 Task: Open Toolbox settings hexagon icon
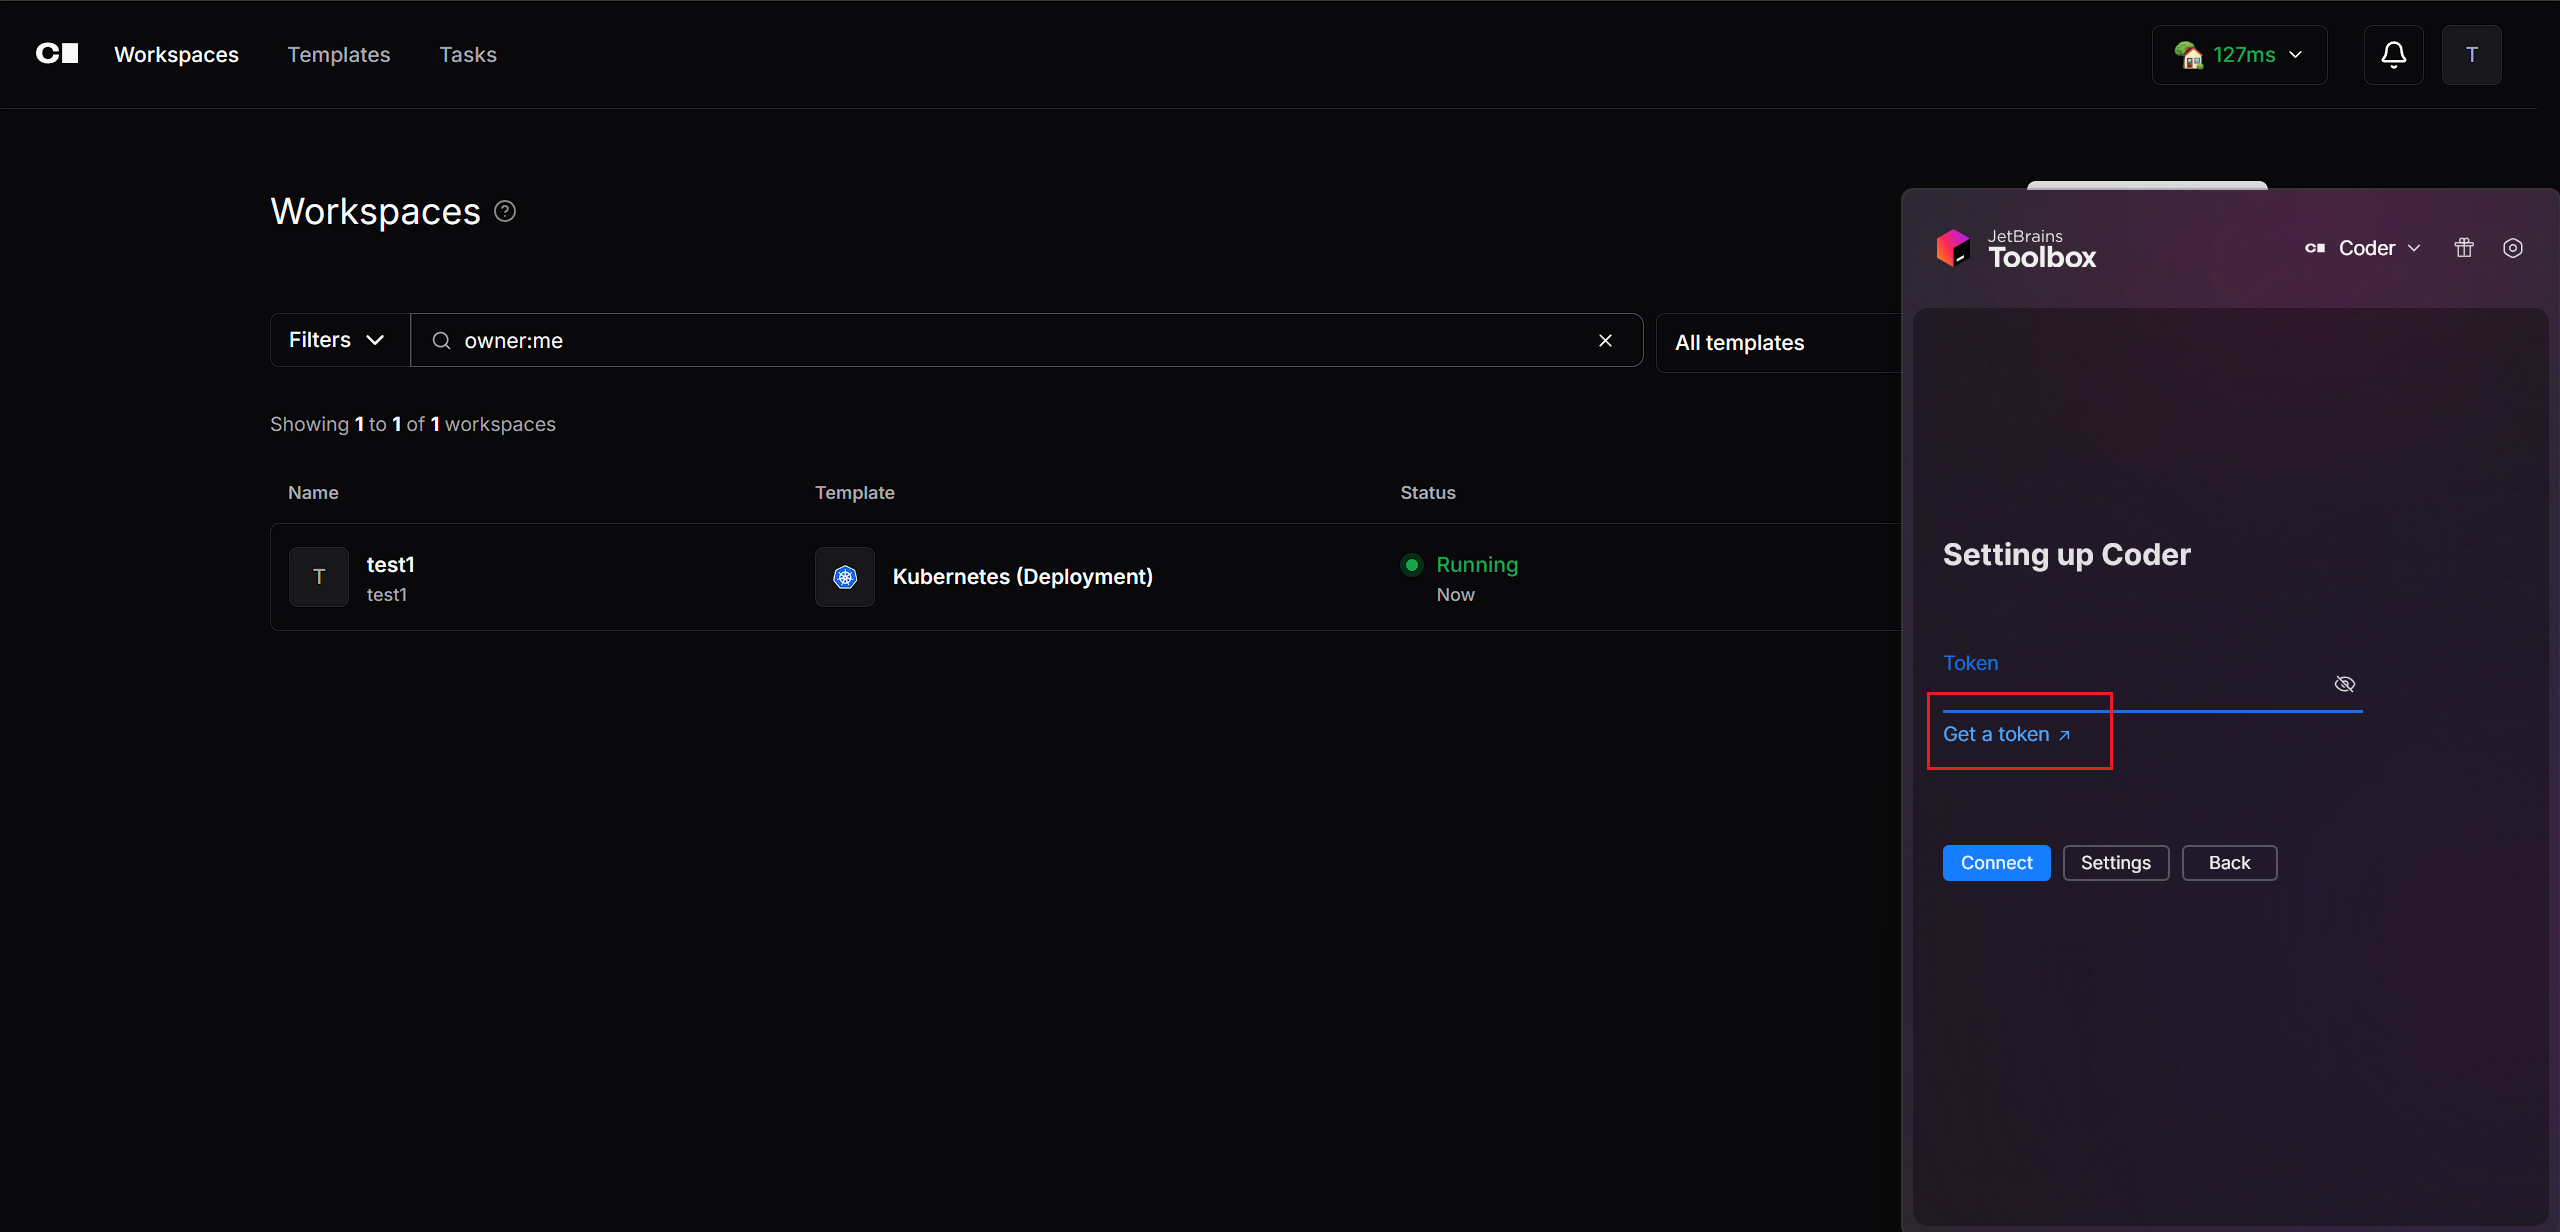[2513, 248]
